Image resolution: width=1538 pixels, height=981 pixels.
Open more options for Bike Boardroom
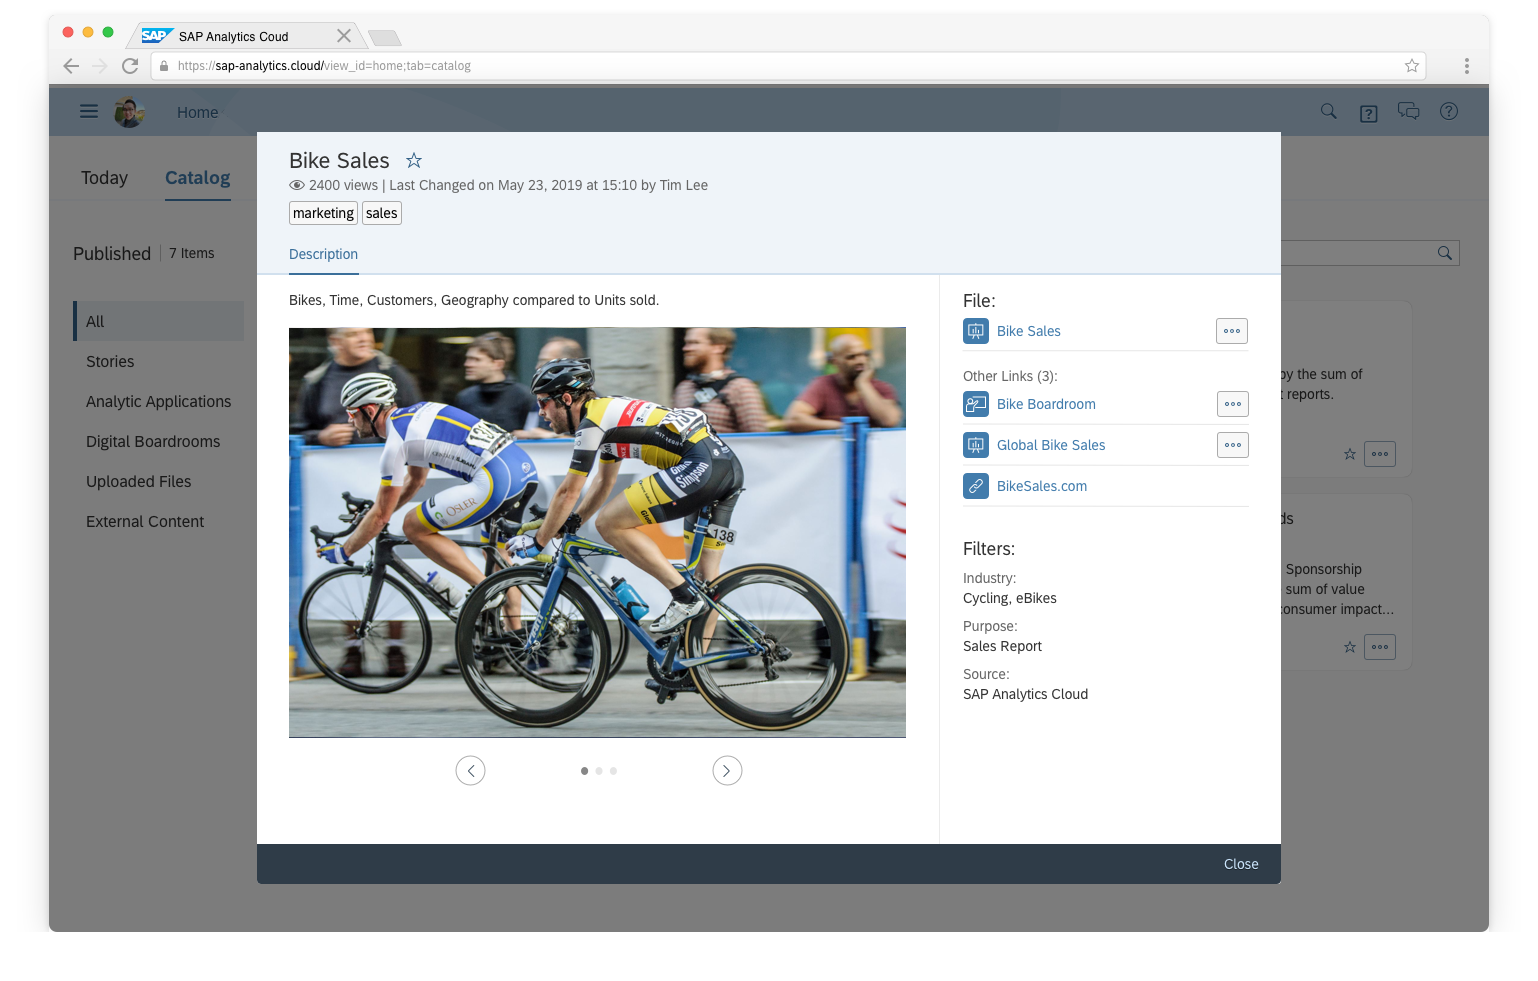(x=1233, y=404)
